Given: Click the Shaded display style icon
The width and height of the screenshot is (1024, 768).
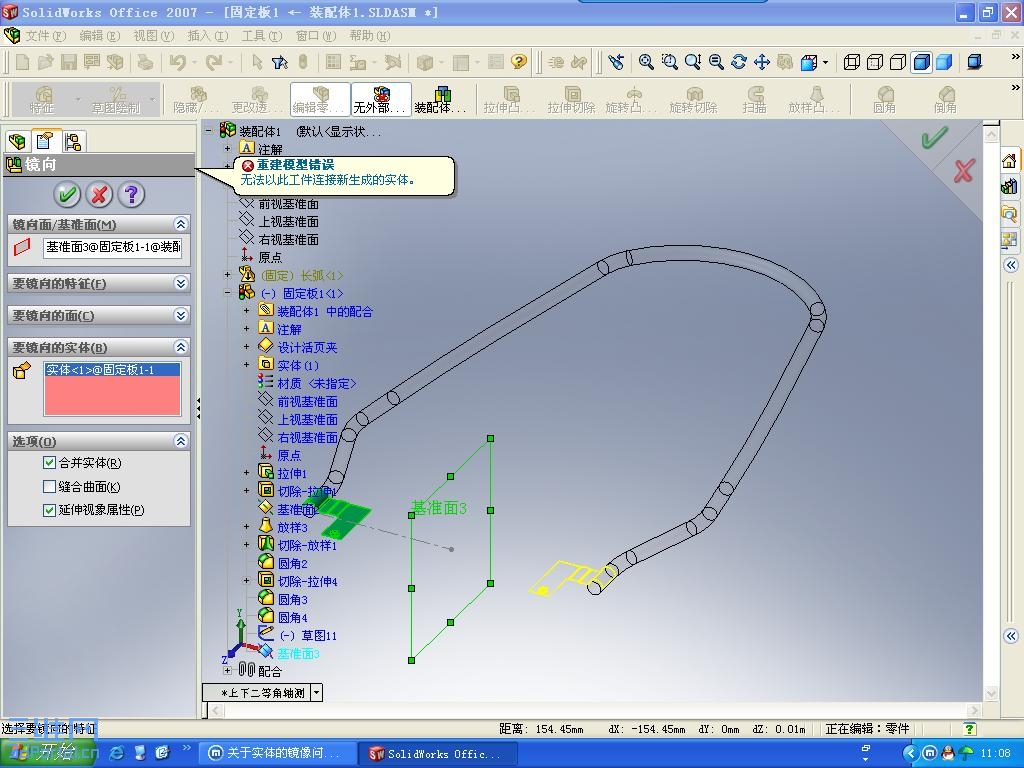Looking at the screenshot, I should (x=944, y=62).
